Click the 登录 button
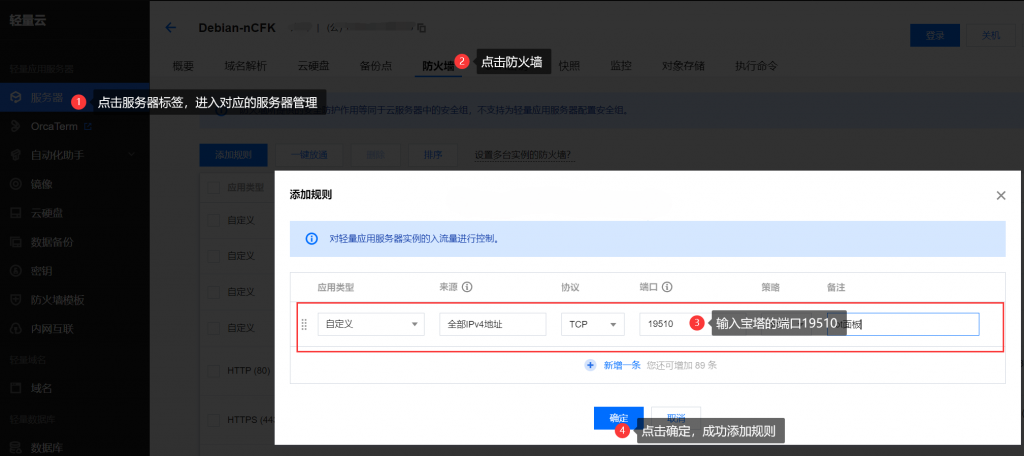Viewport: 1024px width, 456px height. 935,34
